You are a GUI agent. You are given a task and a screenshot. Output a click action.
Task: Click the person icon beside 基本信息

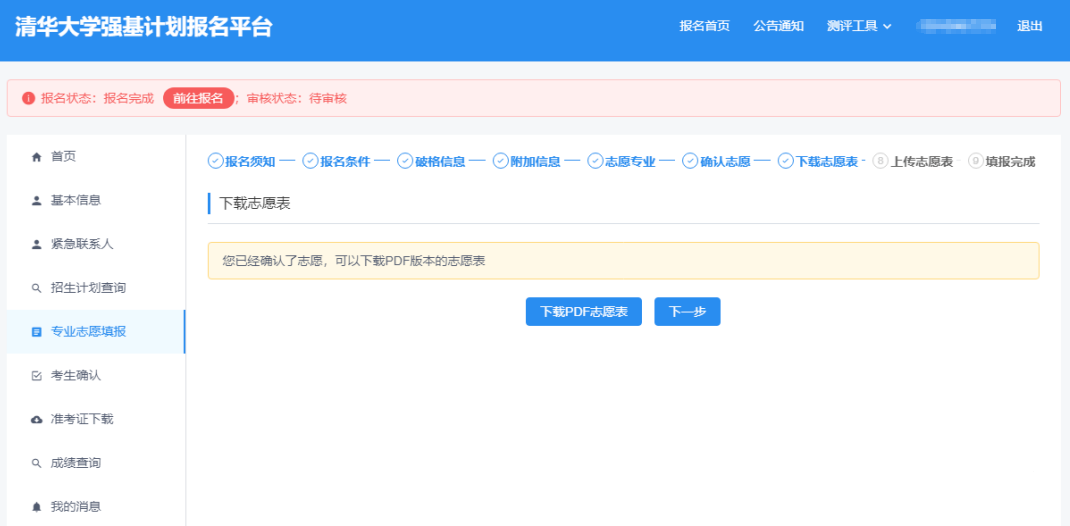point(37,201)
